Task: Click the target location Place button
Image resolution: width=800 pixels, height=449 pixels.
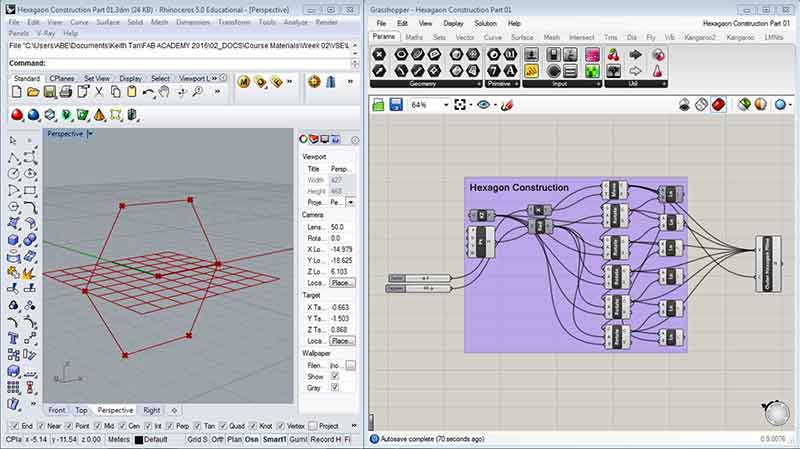Action: click(342, 341)
